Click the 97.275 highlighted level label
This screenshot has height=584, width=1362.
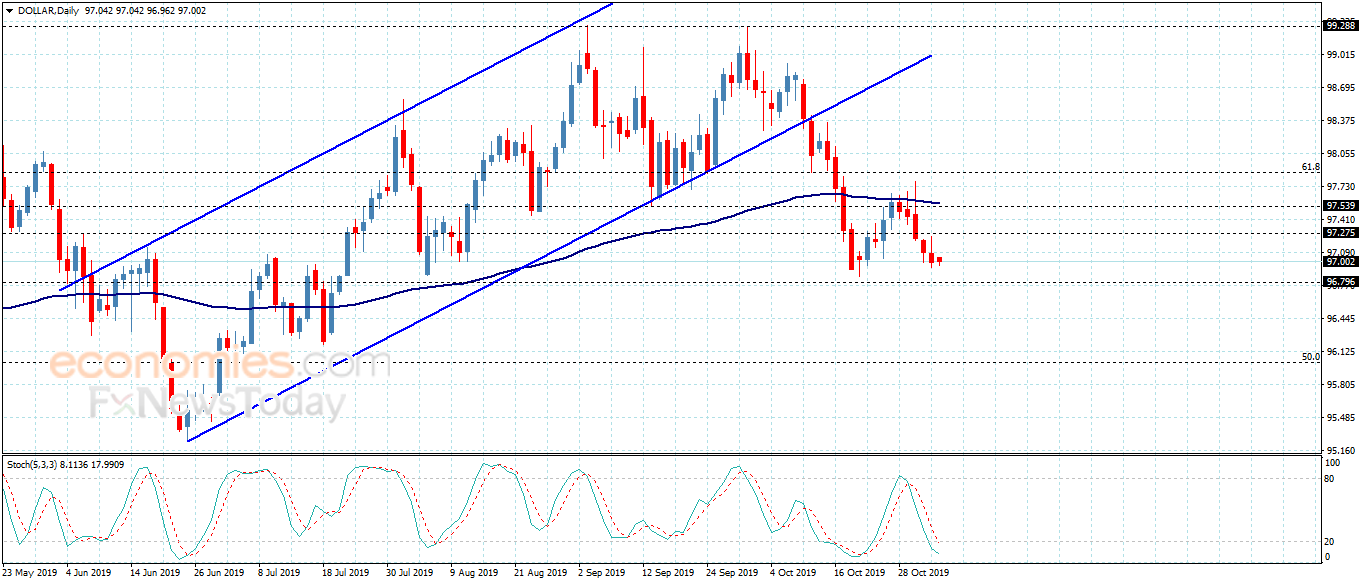(x=1339, y=233)
